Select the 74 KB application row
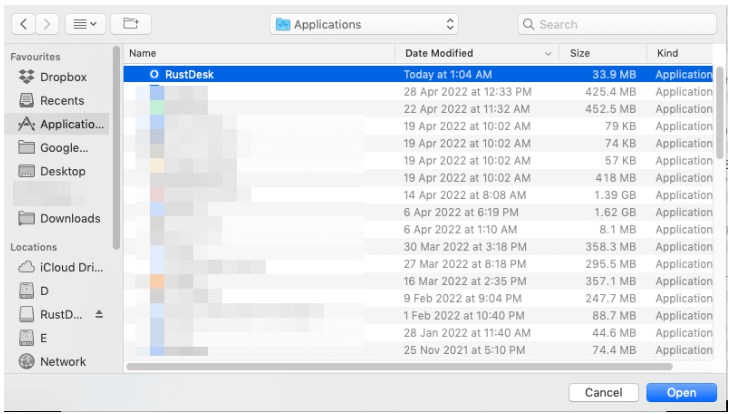734x414 pixels. pyautogui.click(x=418, y=144)
